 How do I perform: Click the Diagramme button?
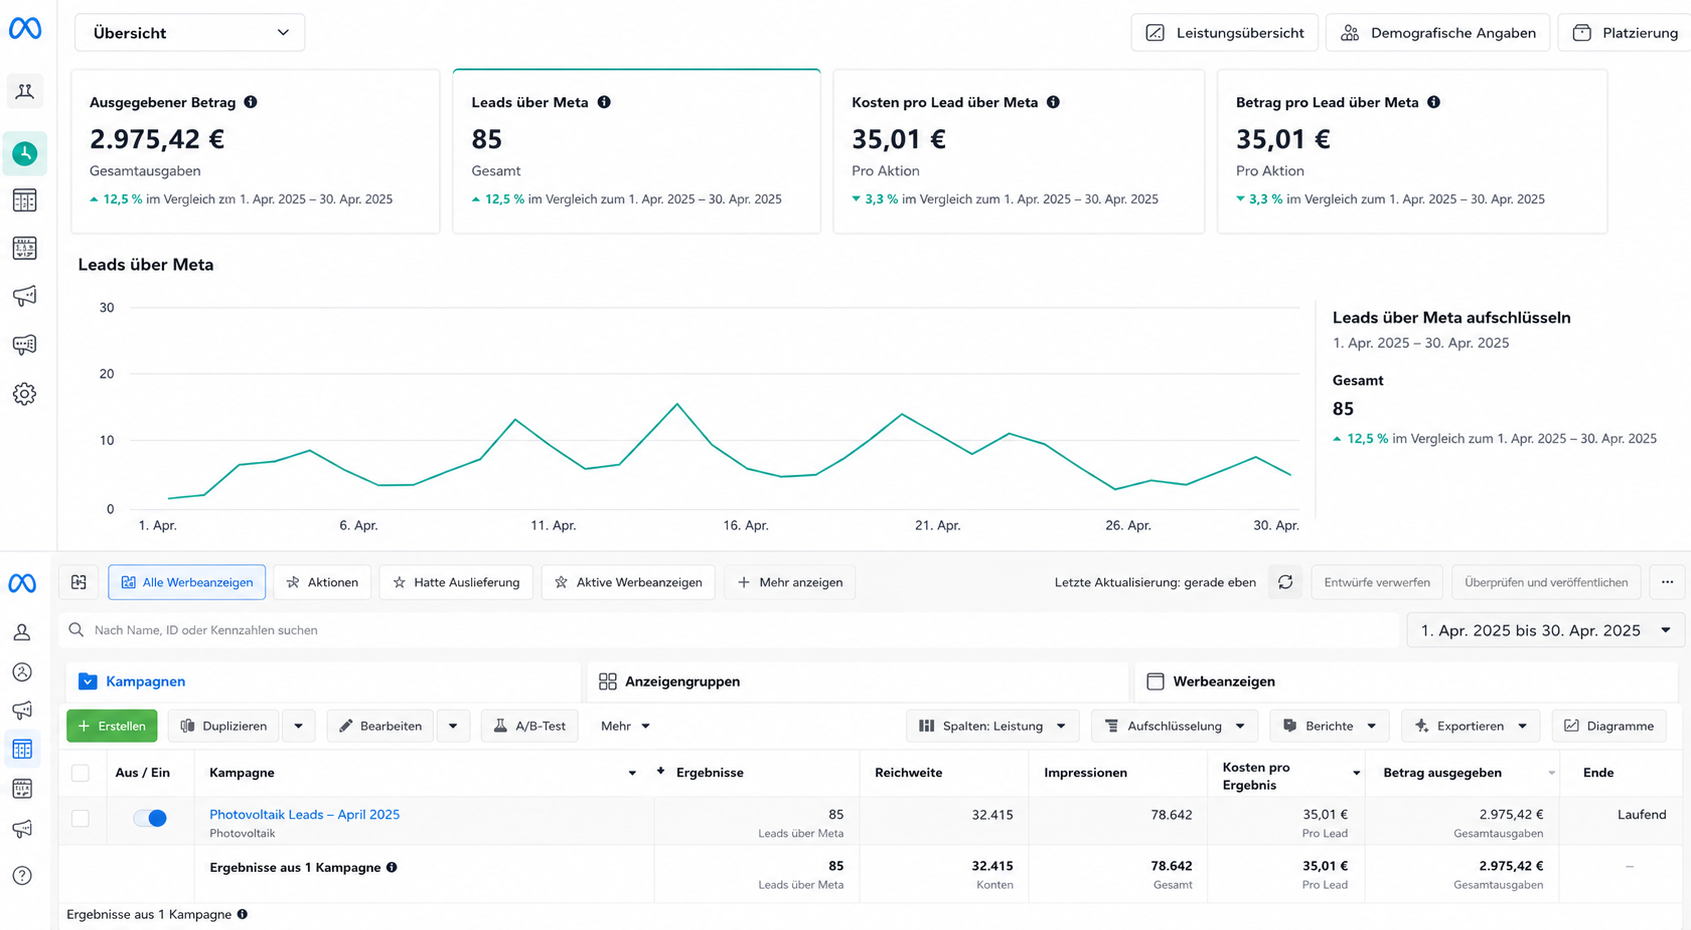(x=1609, y=726)
